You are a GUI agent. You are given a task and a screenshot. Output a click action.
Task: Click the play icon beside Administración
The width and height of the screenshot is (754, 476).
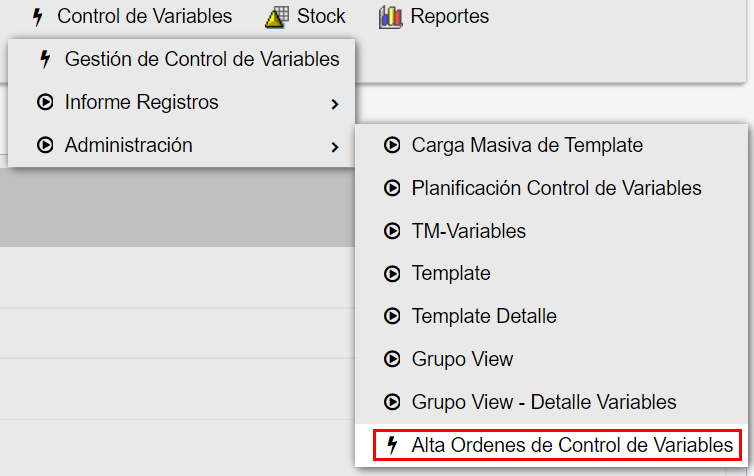pyautogui.click(x=45, y=145)
